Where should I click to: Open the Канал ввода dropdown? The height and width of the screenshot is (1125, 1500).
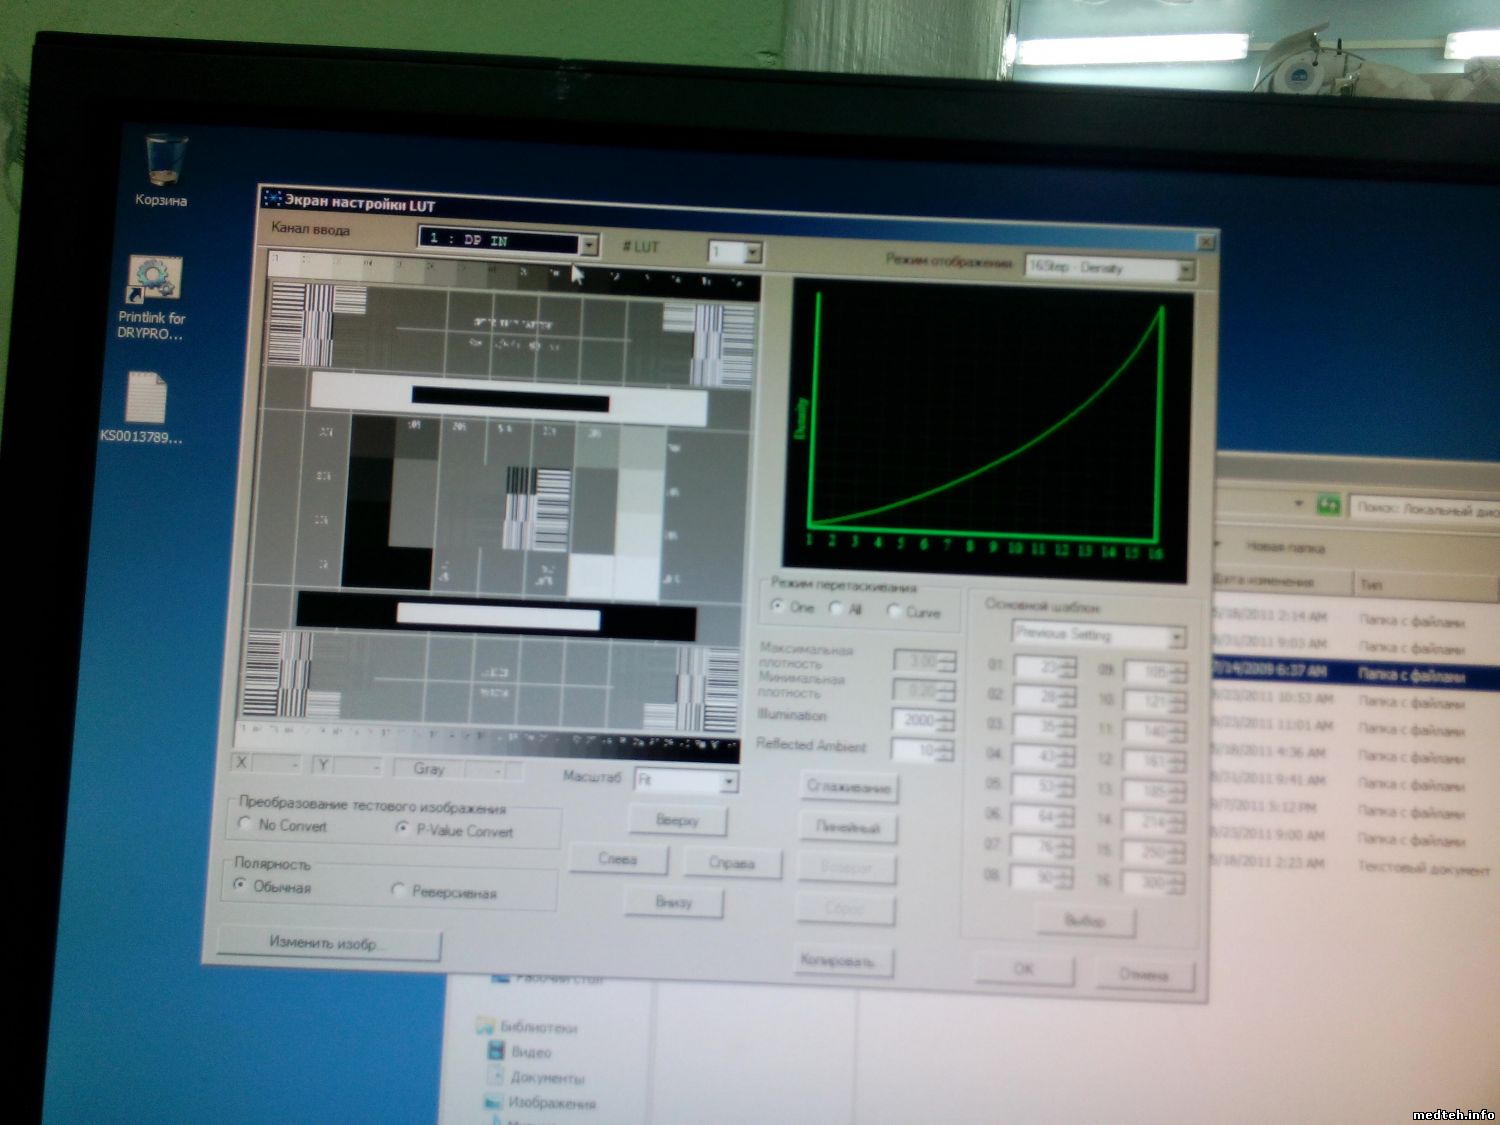point(589,243)
